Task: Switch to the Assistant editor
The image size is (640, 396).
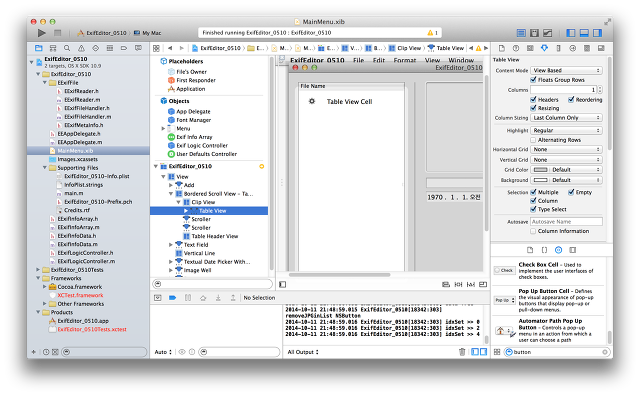Action: [534, 33]
